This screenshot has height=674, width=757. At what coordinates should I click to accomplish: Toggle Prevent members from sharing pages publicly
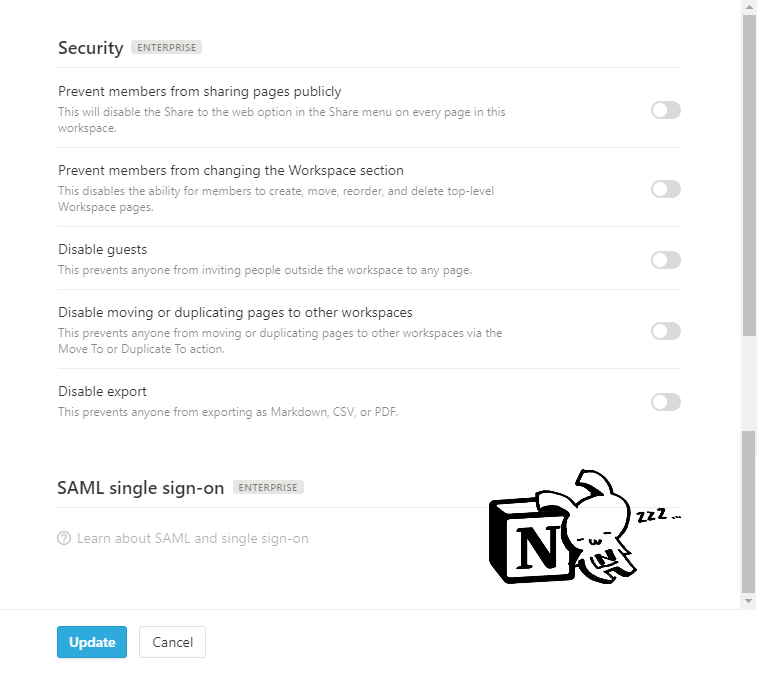point(666,110)
